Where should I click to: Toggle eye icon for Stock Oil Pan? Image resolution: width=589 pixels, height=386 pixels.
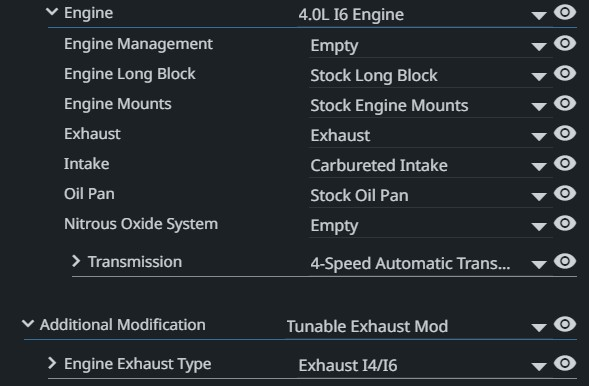[565, 193]
